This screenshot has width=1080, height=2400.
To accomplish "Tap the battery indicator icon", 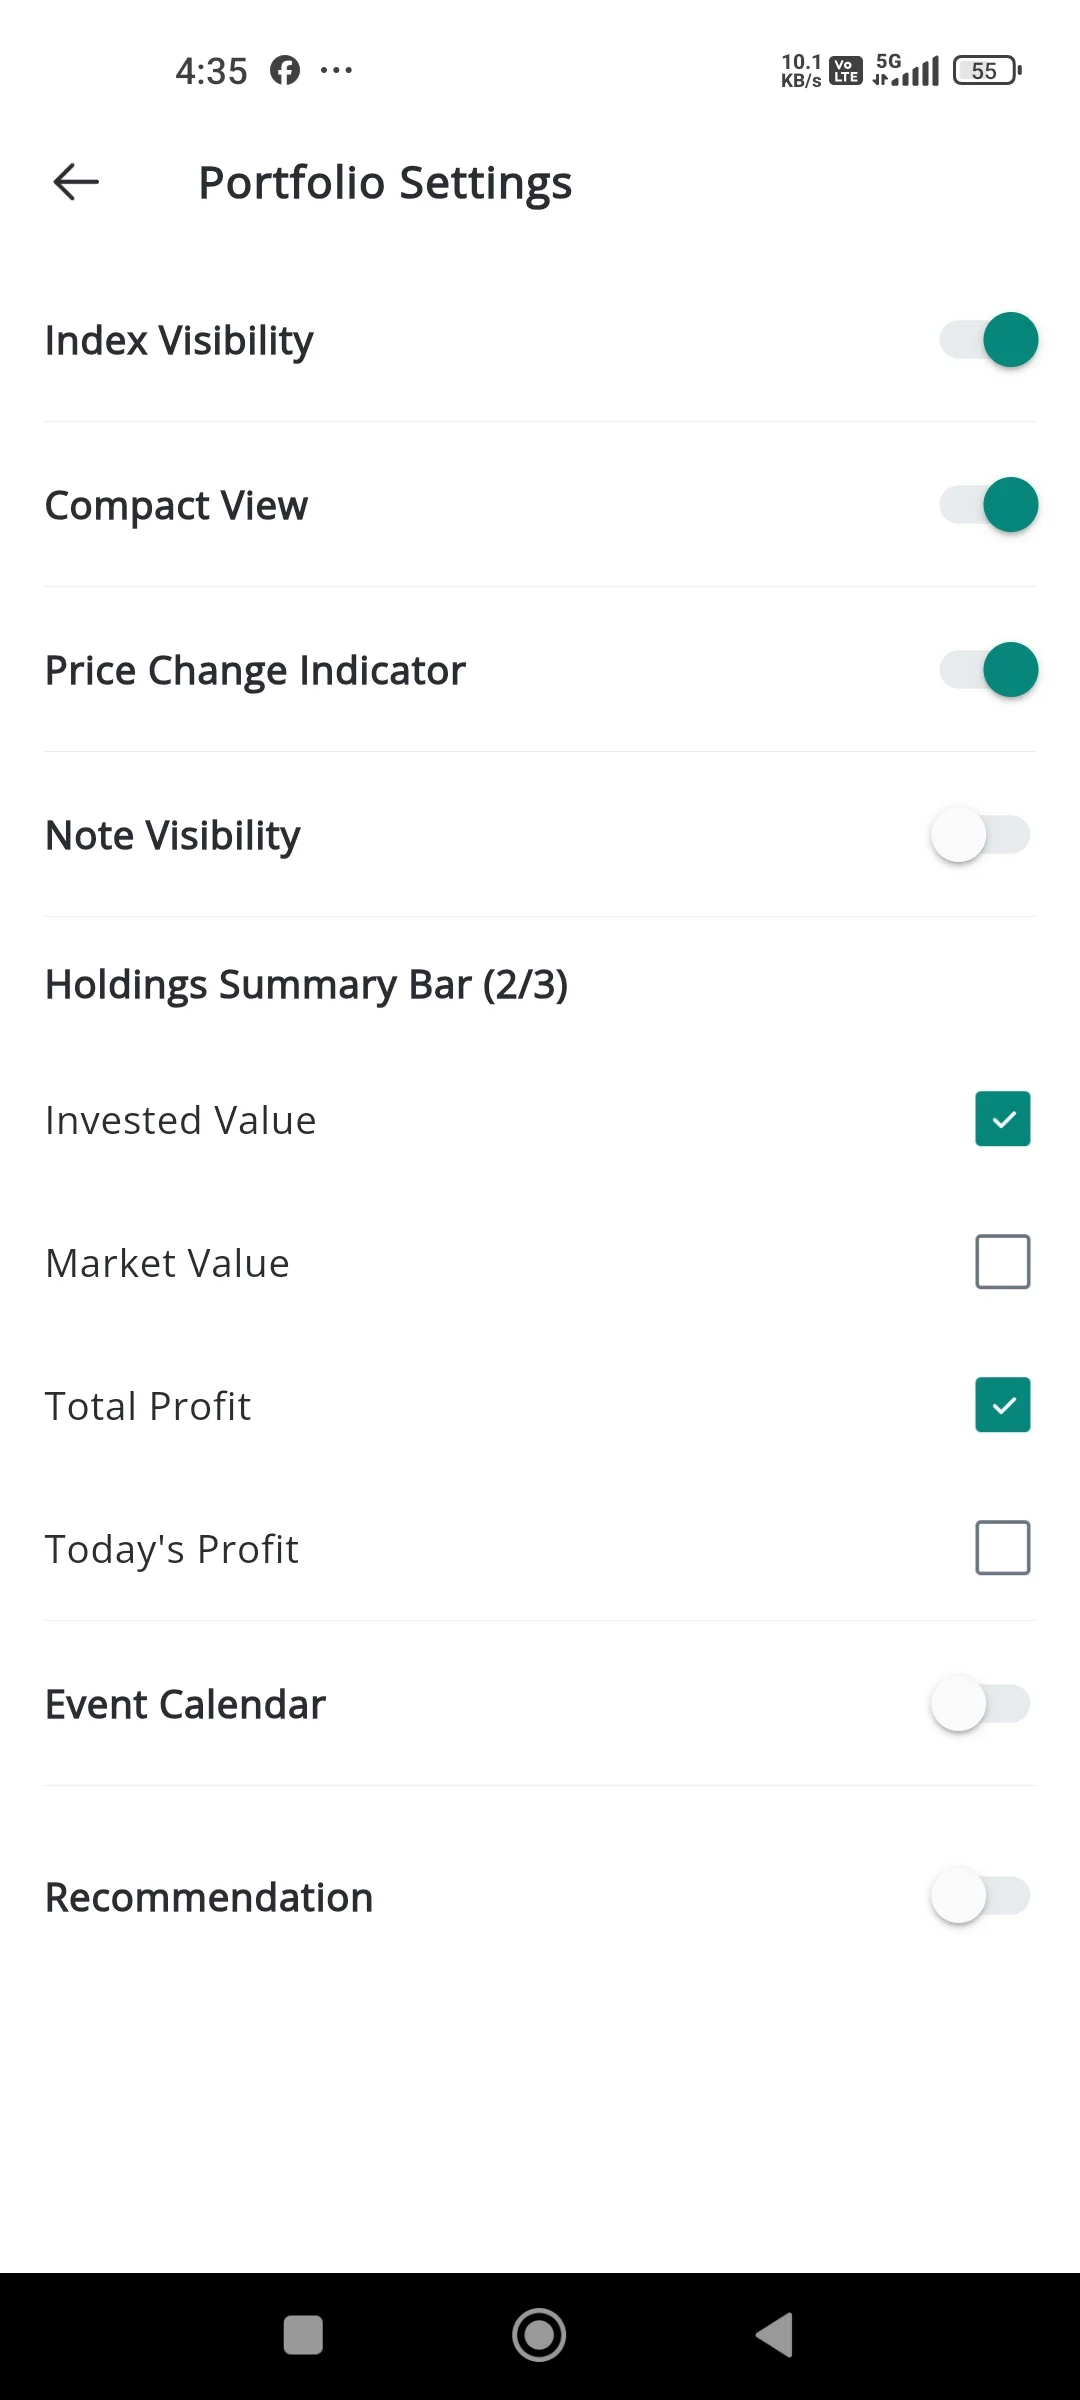I will (x=987, y=70).
